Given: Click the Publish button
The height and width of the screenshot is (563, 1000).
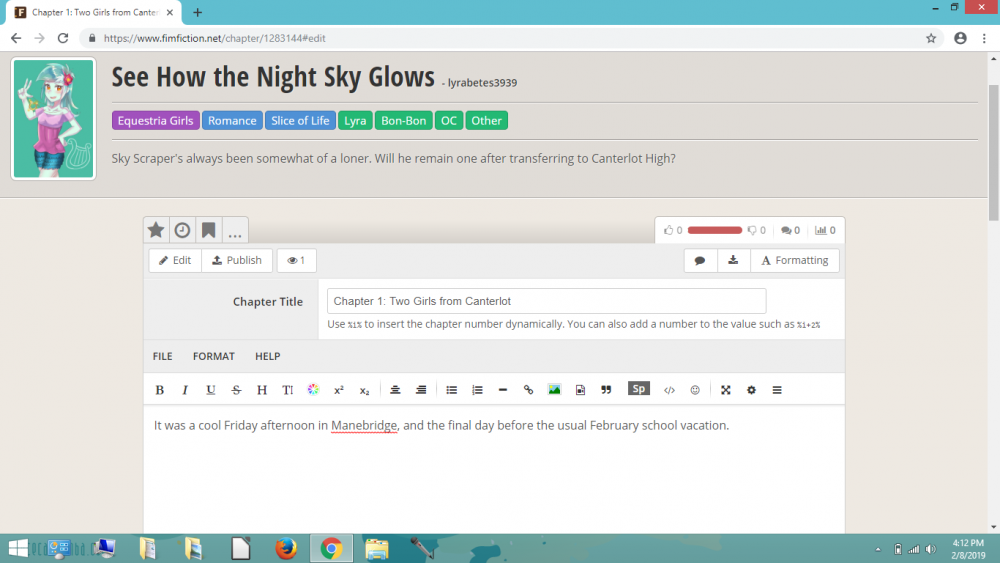Looking at the screenshot, I should [236, 260].
